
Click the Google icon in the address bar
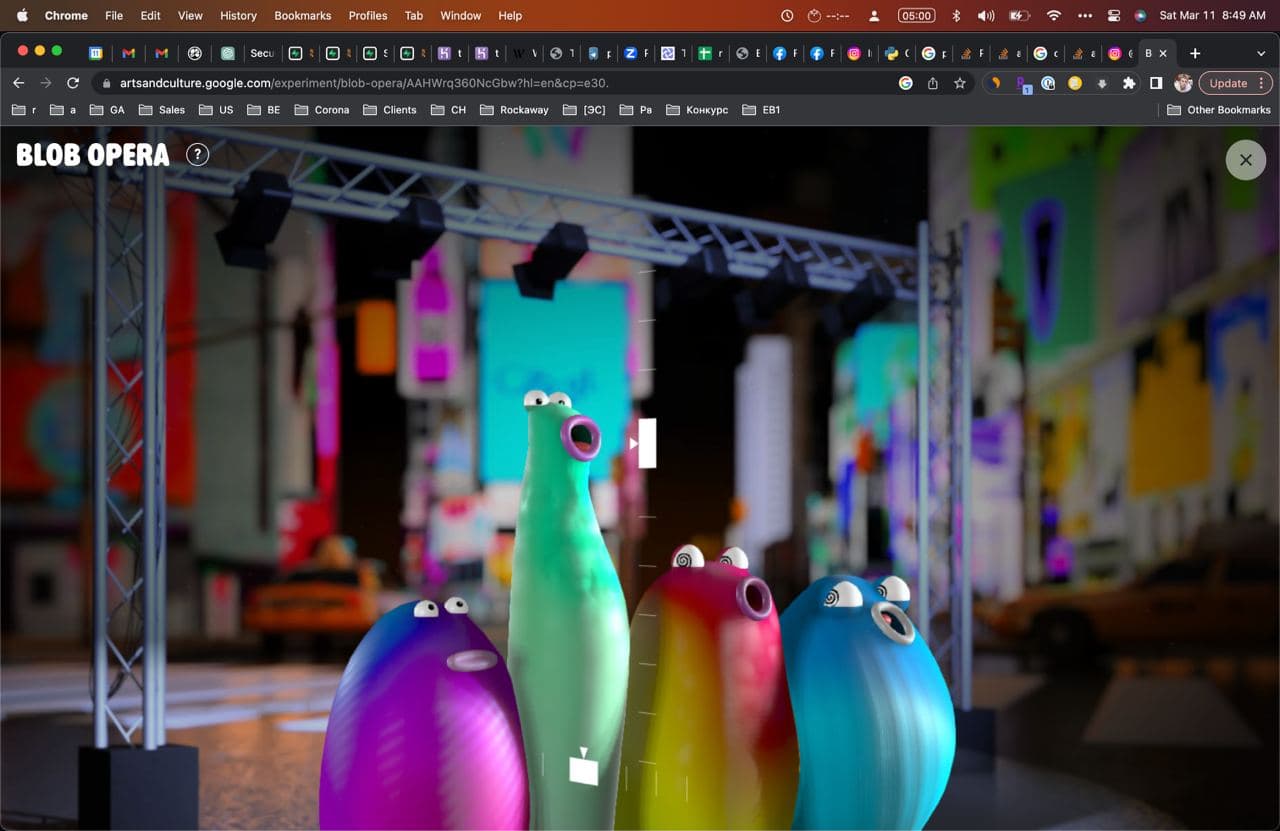tap(906, 83)
